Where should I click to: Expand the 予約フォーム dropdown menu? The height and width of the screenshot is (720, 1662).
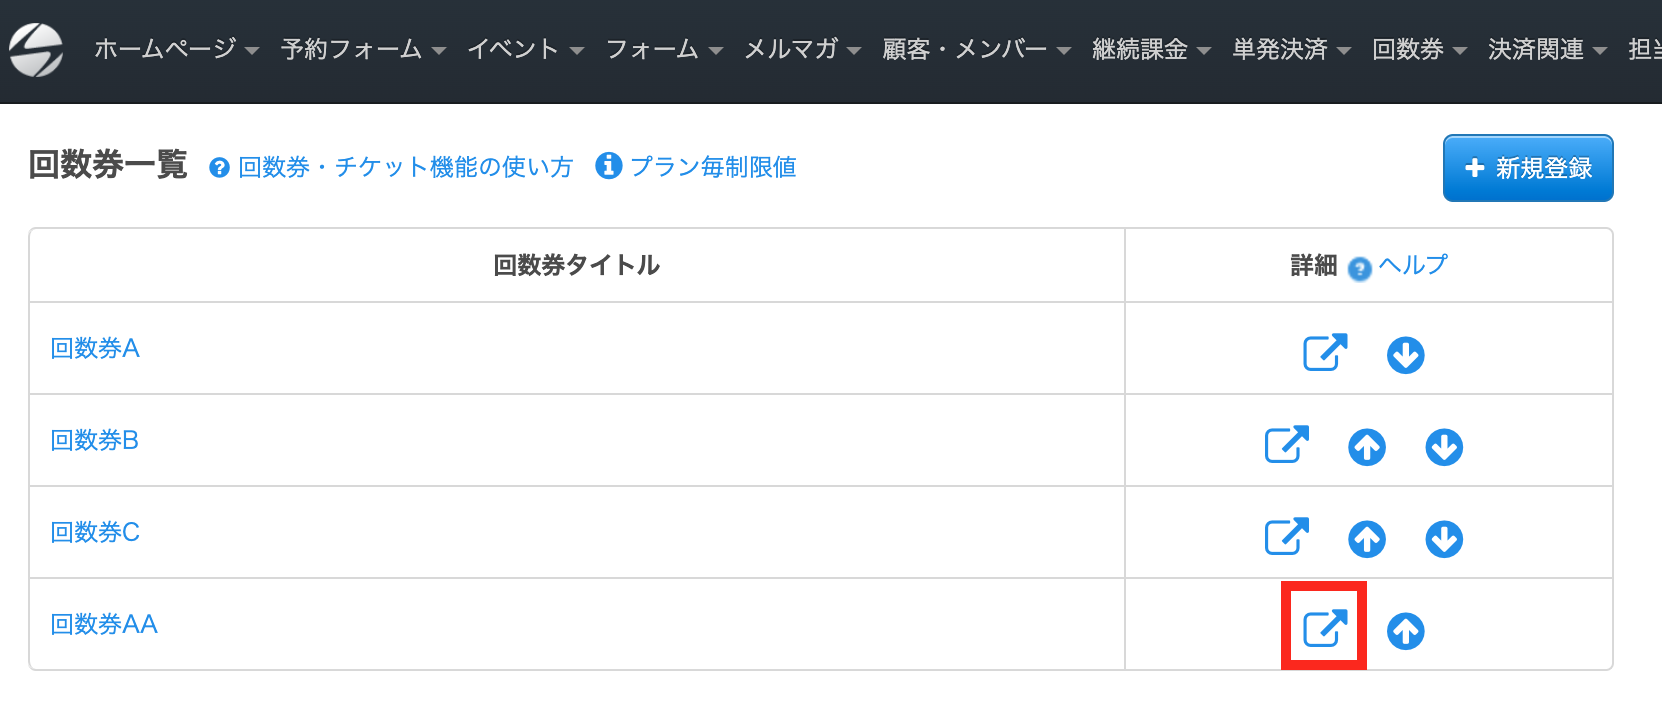point(364,49)
